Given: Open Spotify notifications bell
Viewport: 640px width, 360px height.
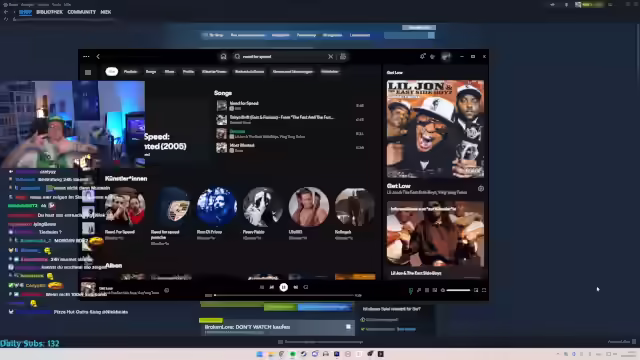Looking at the screenshot, I should pyautogui.click(x=422, y=57).
